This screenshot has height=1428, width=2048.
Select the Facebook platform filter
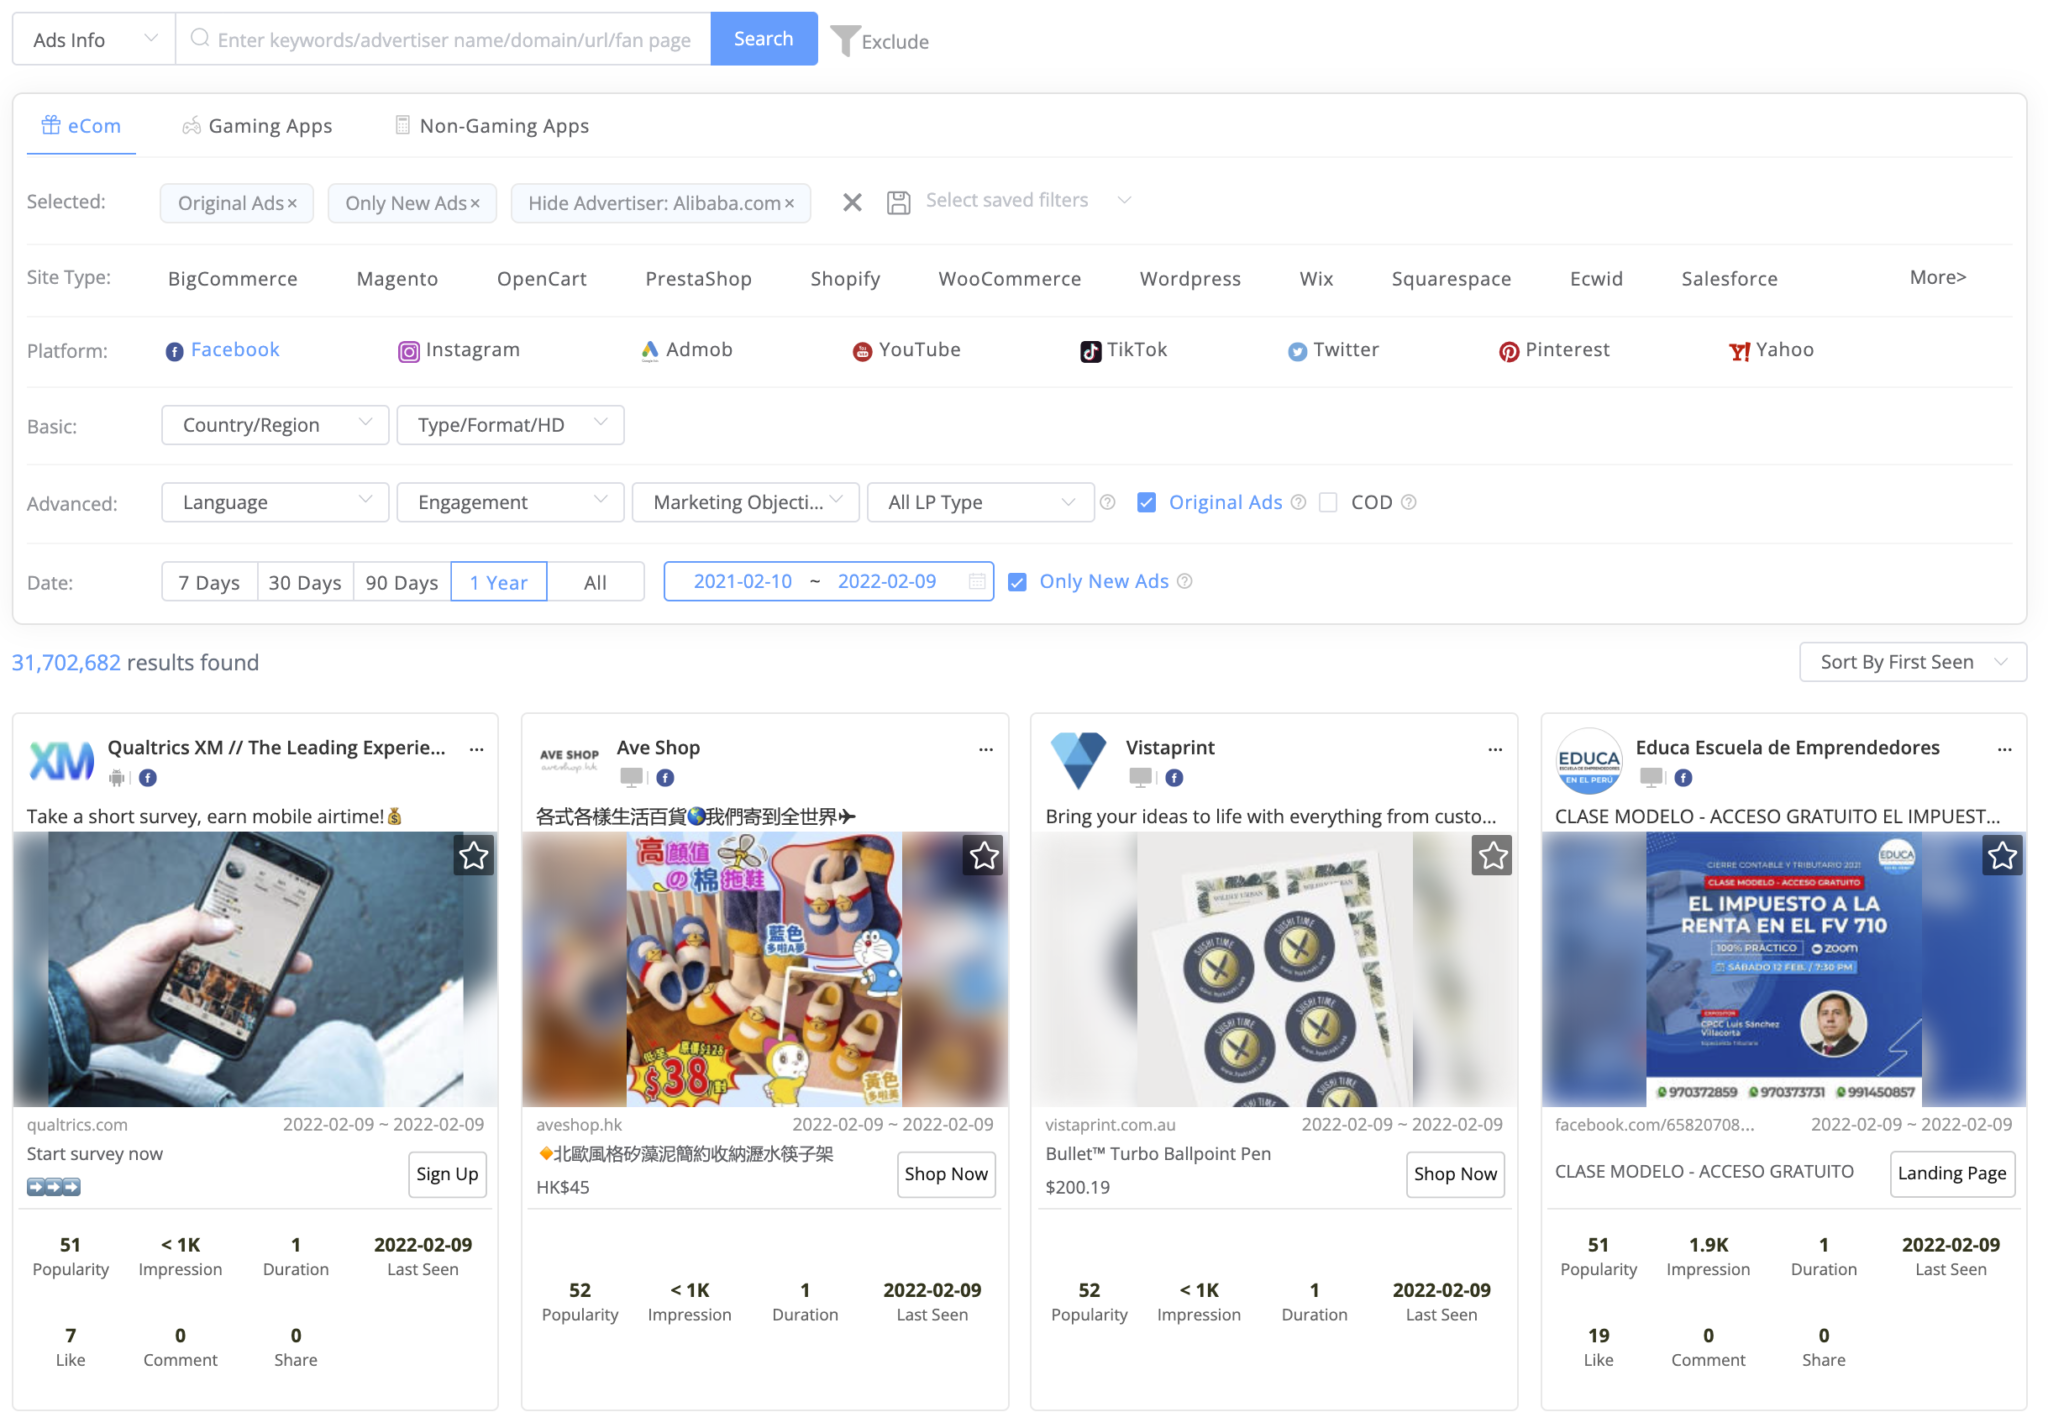pyautogui.click(x=222, y=350)
